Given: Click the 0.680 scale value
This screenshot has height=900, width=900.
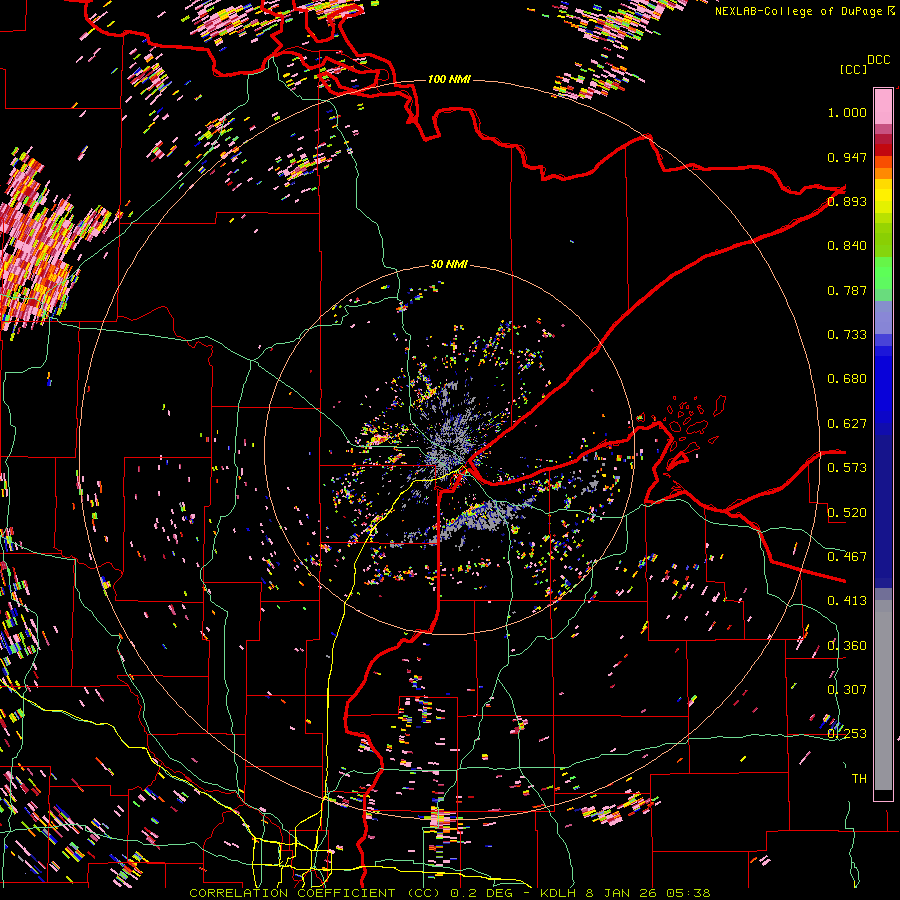Looking at the screenshot, I should pyautogui.click(x=847, y=379).
